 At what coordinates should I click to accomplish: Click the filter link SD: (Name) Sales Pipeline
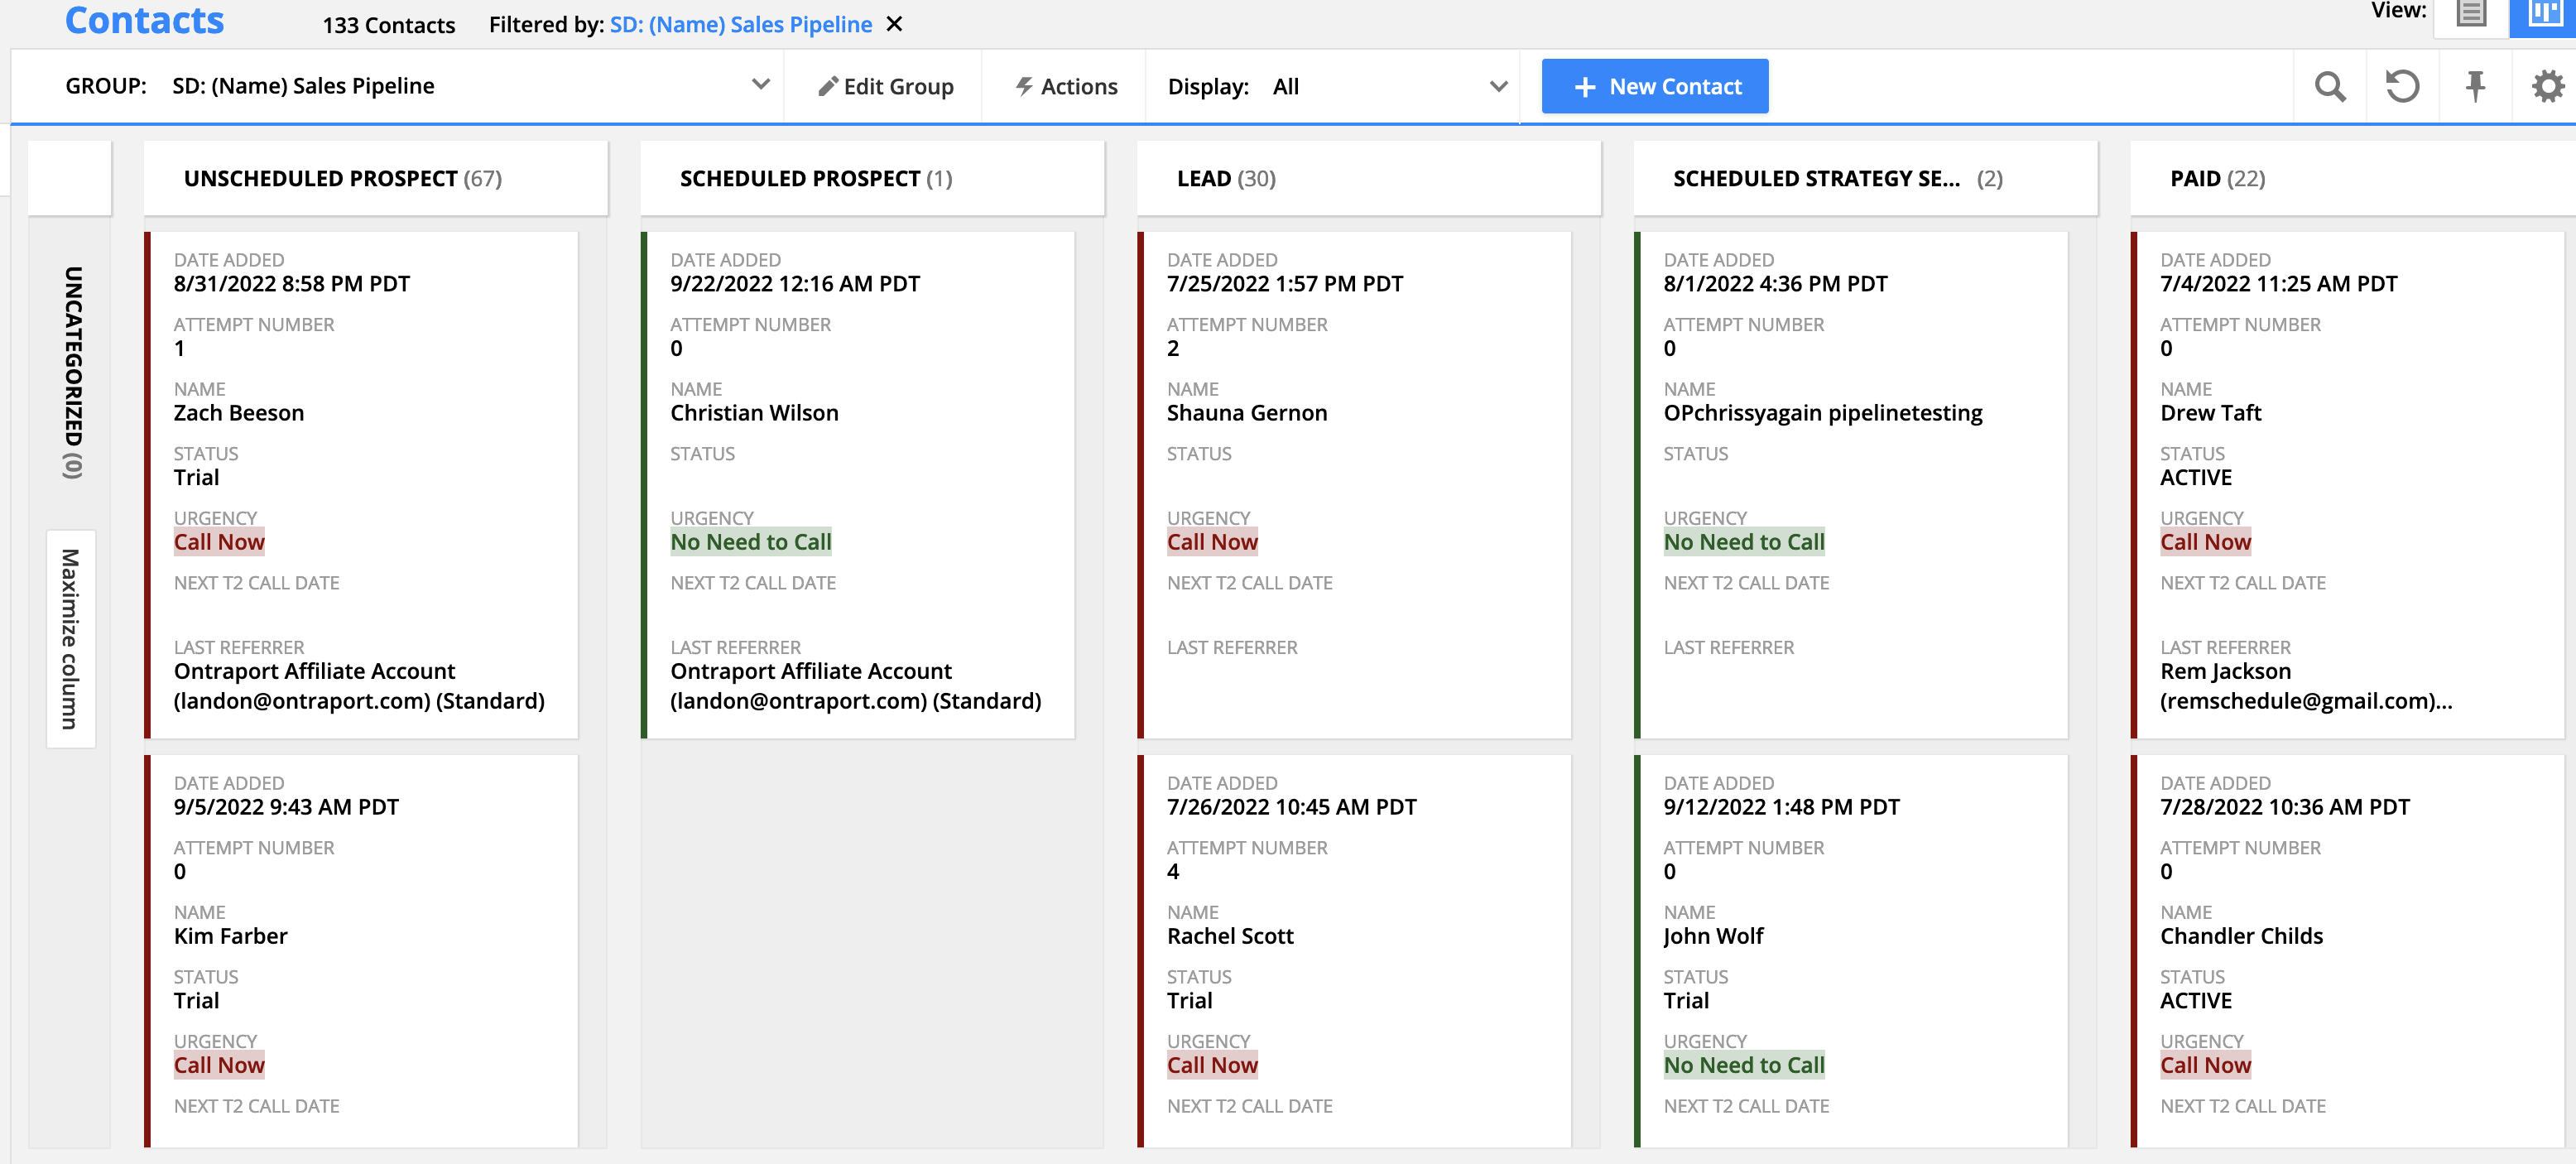pos(740,25)
